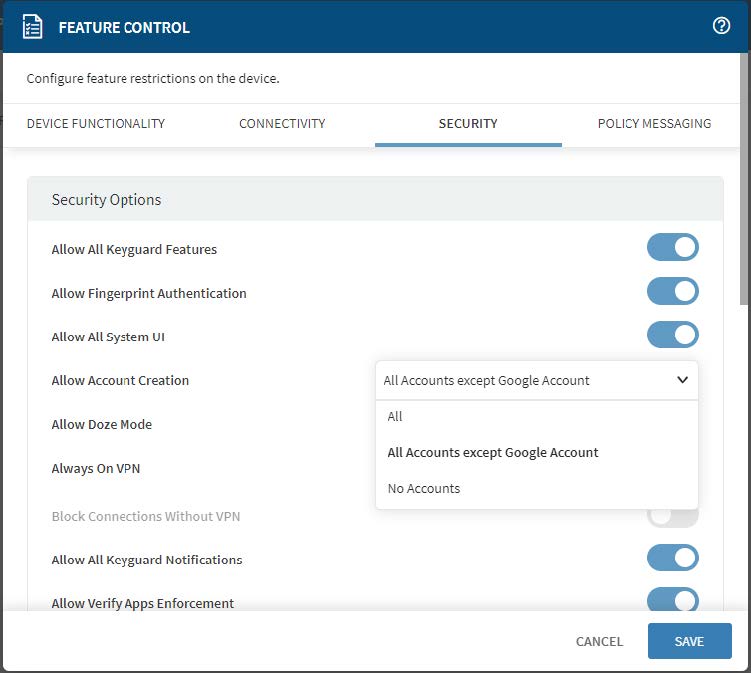Open the Connectivity tab
The image size is (751, 673).
tap(282, 124)
